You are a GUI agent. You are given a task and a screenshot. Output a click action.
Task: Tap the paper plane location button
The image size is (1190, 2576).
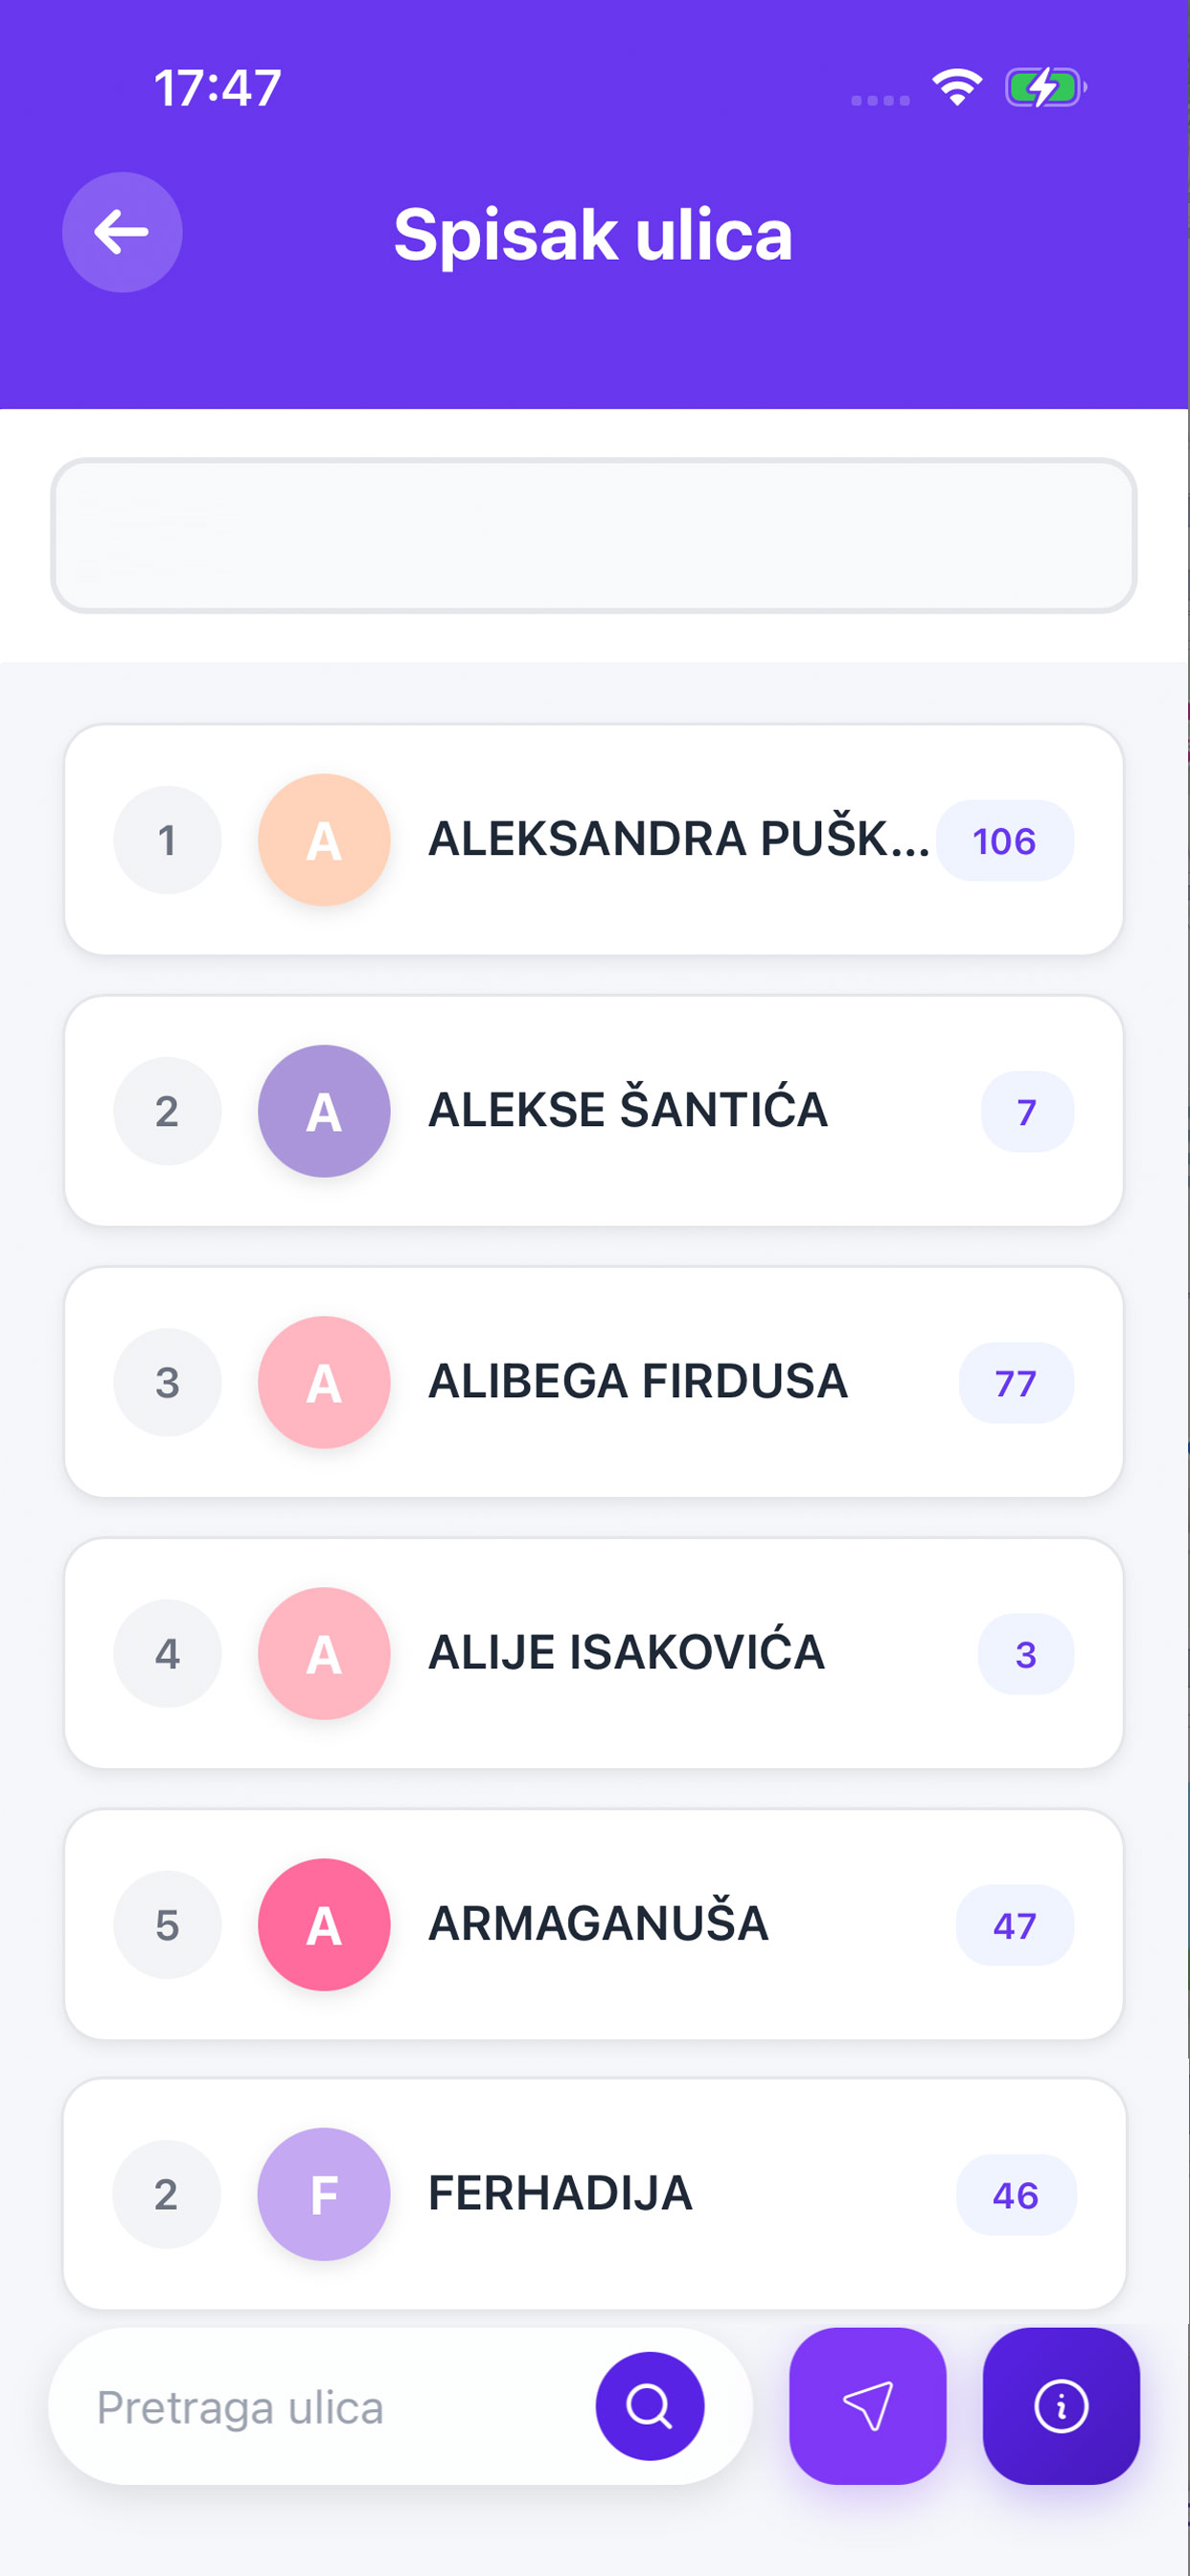pyautogui.click(x=867, y=2405)
